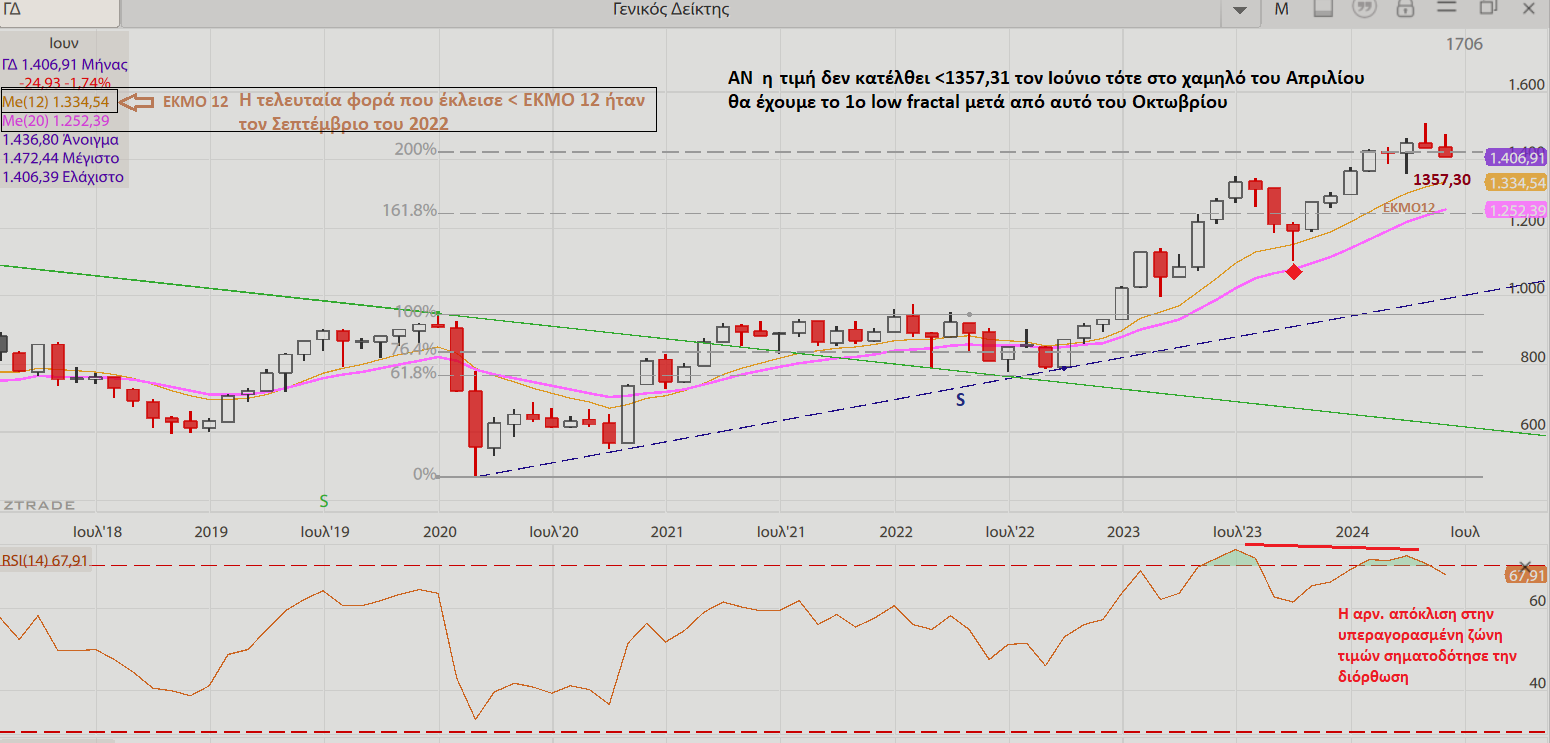Click the 2020 date axis label
This screenshot has height=743, width=1550.
[x=440, y=531]
